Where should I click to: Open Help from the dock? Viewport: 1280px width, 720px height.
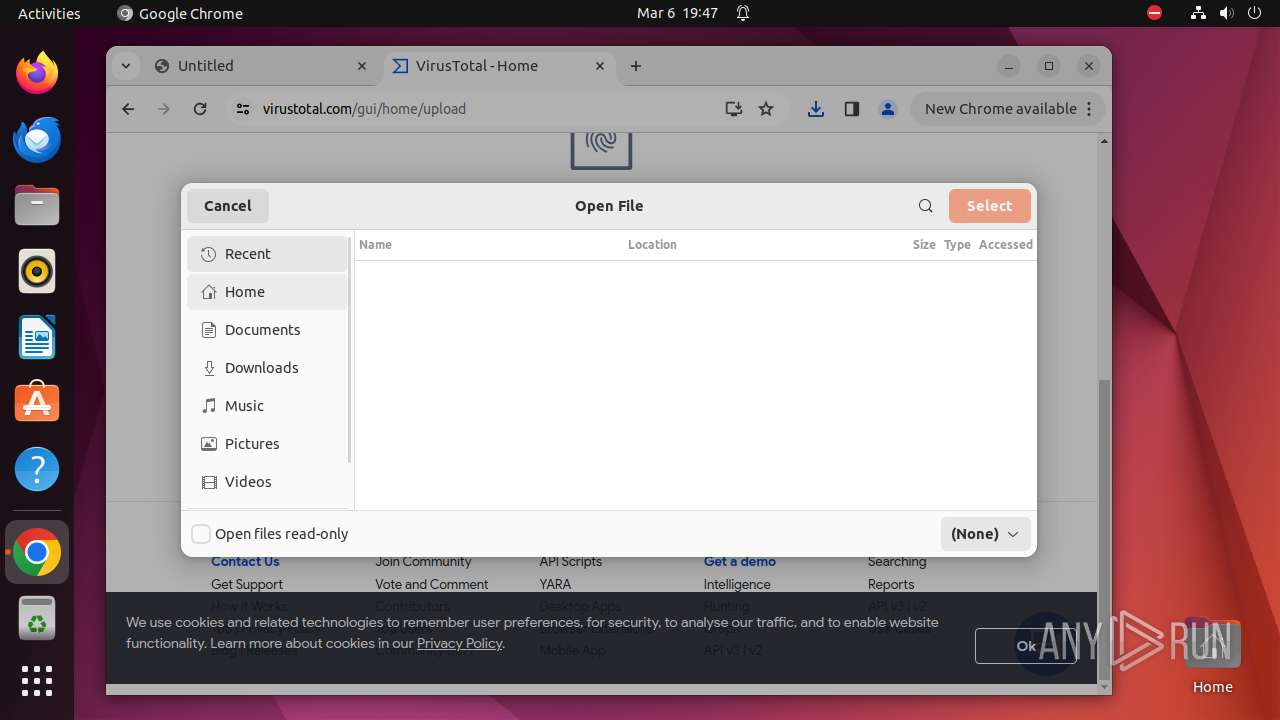[x=37, y=469]
